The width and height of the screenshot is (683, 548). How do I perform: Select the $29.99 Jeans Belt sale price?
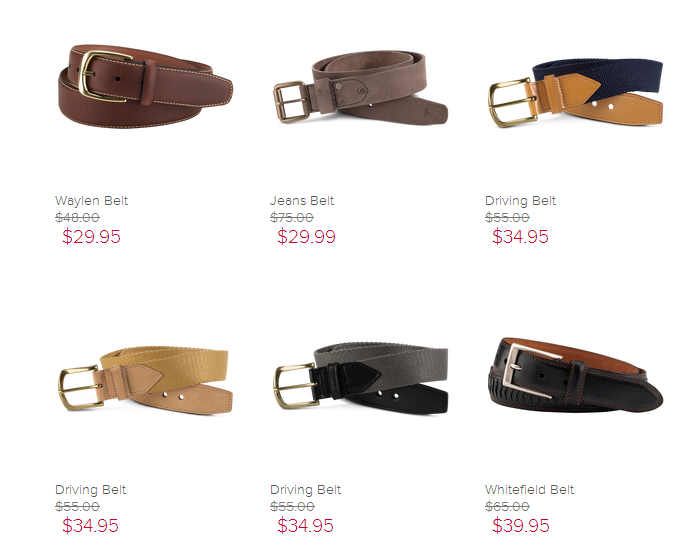(306, 237)
